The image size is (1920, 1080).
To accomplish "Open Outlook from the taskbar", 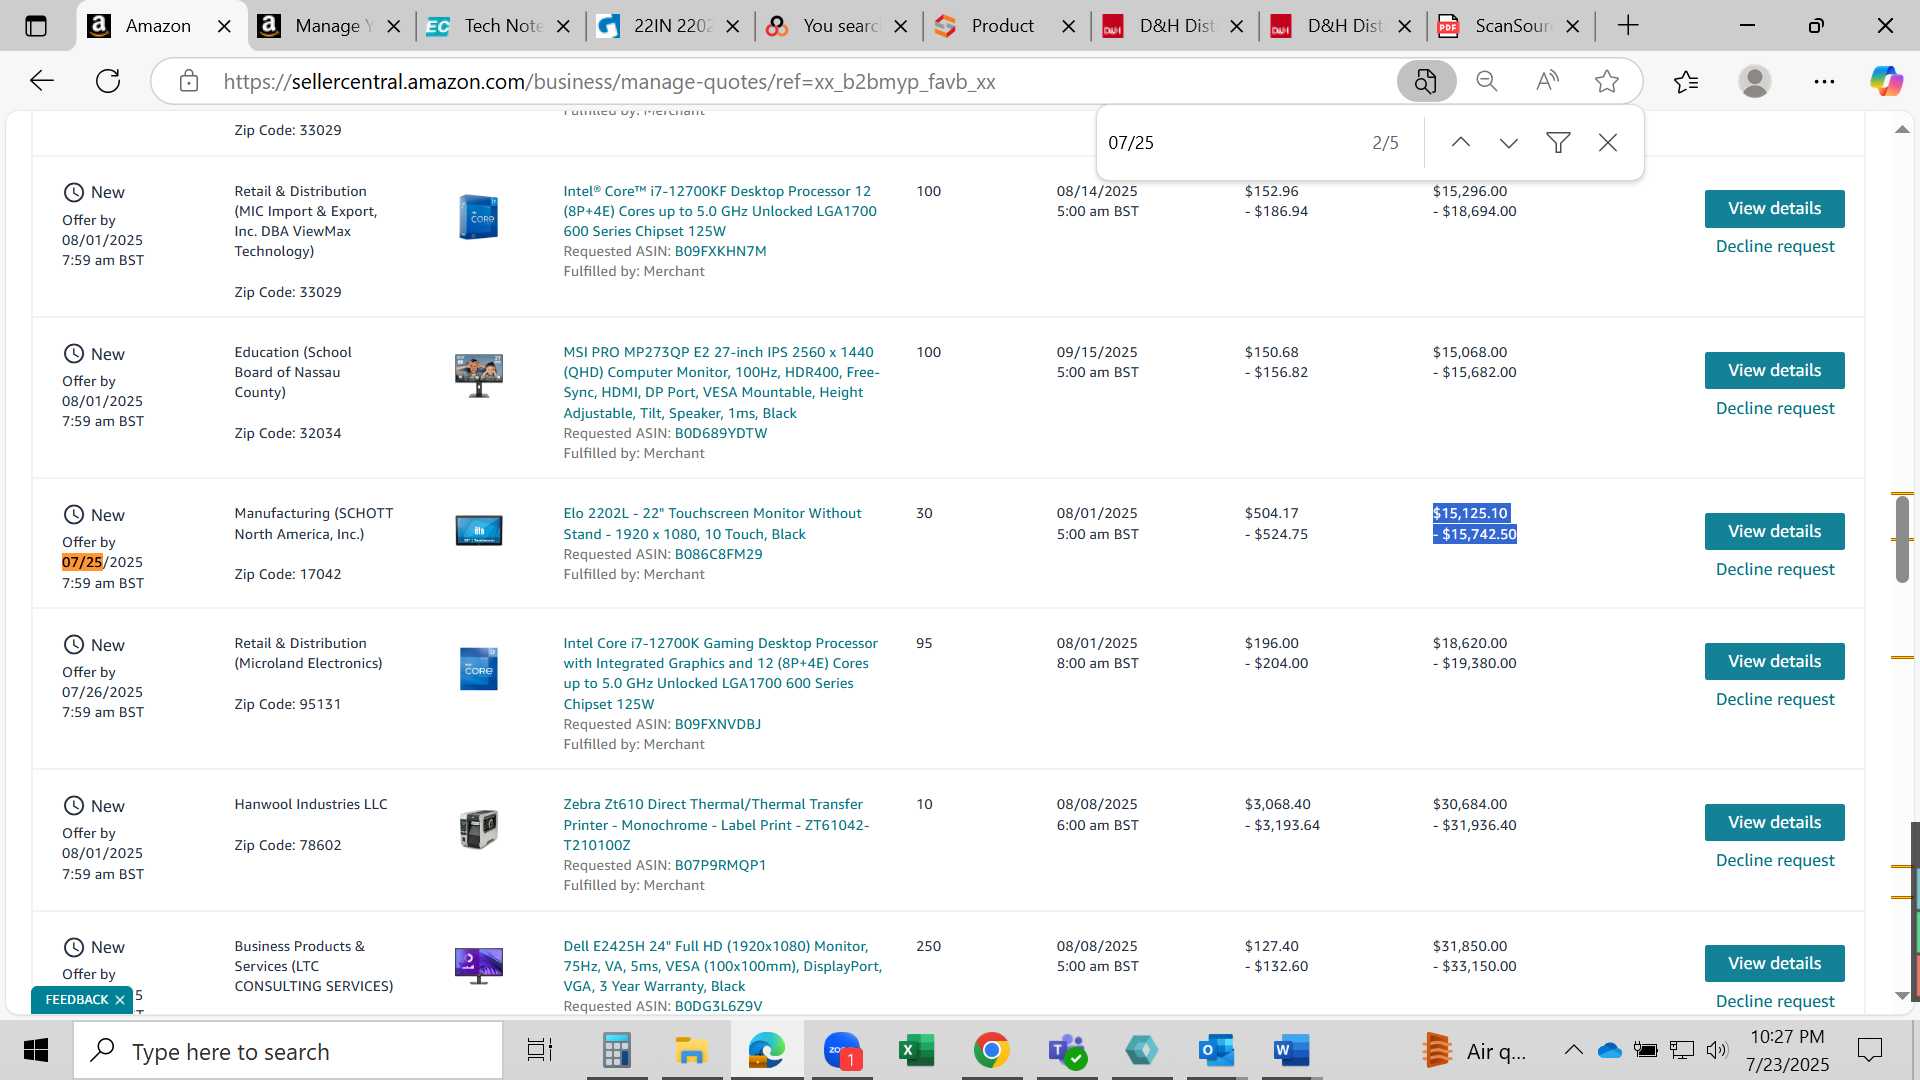I will (1216, 1051).
